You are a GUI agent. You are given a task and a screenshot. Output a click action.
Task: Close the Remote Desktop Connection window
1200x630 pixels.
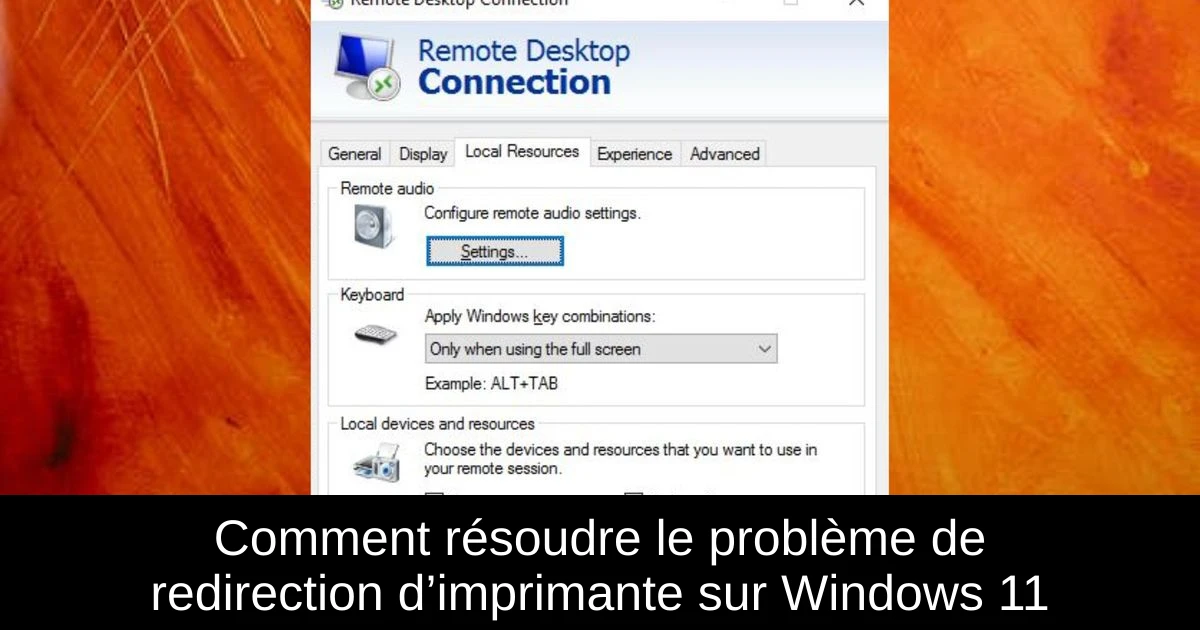coord(856,3)
